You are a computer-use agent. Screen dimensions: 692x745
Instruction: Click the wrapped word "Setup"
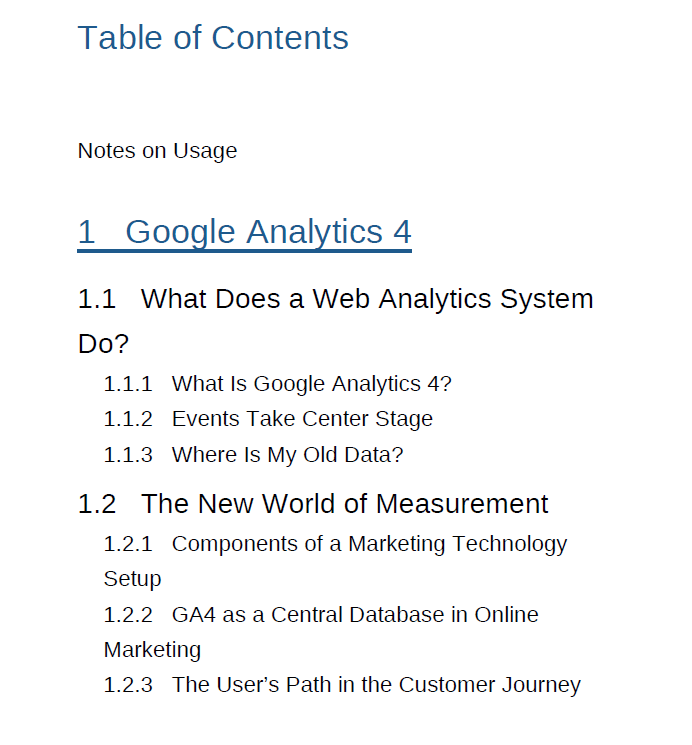[133, 579]
